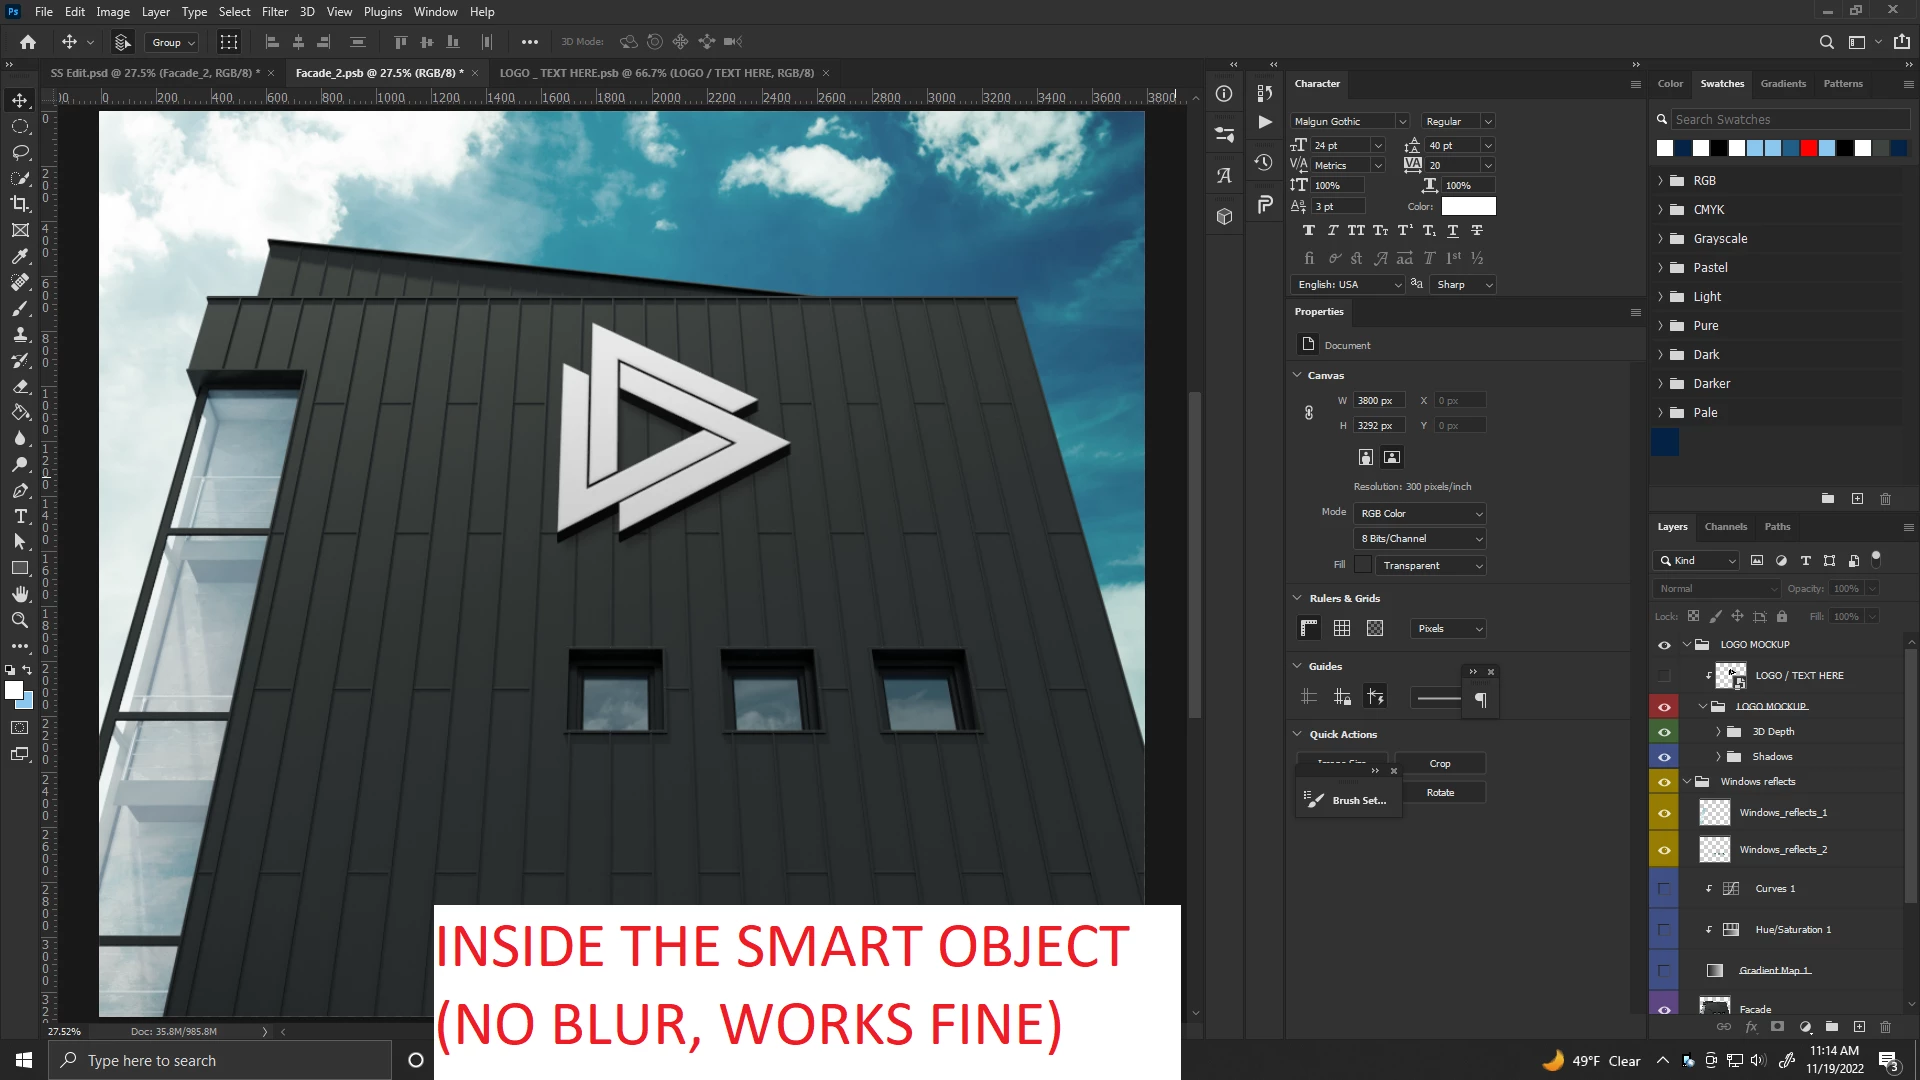The height and width of the screenshot is (1080, 1920).
Task: Click create new layer icon in Layers panel
Action: click(x=1859, y=1027)
